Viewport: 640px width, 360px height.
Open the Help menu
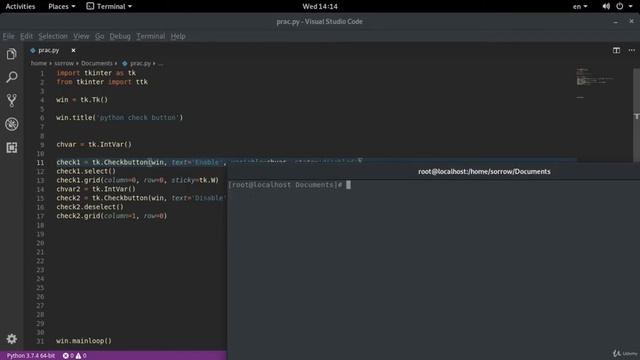178,36
